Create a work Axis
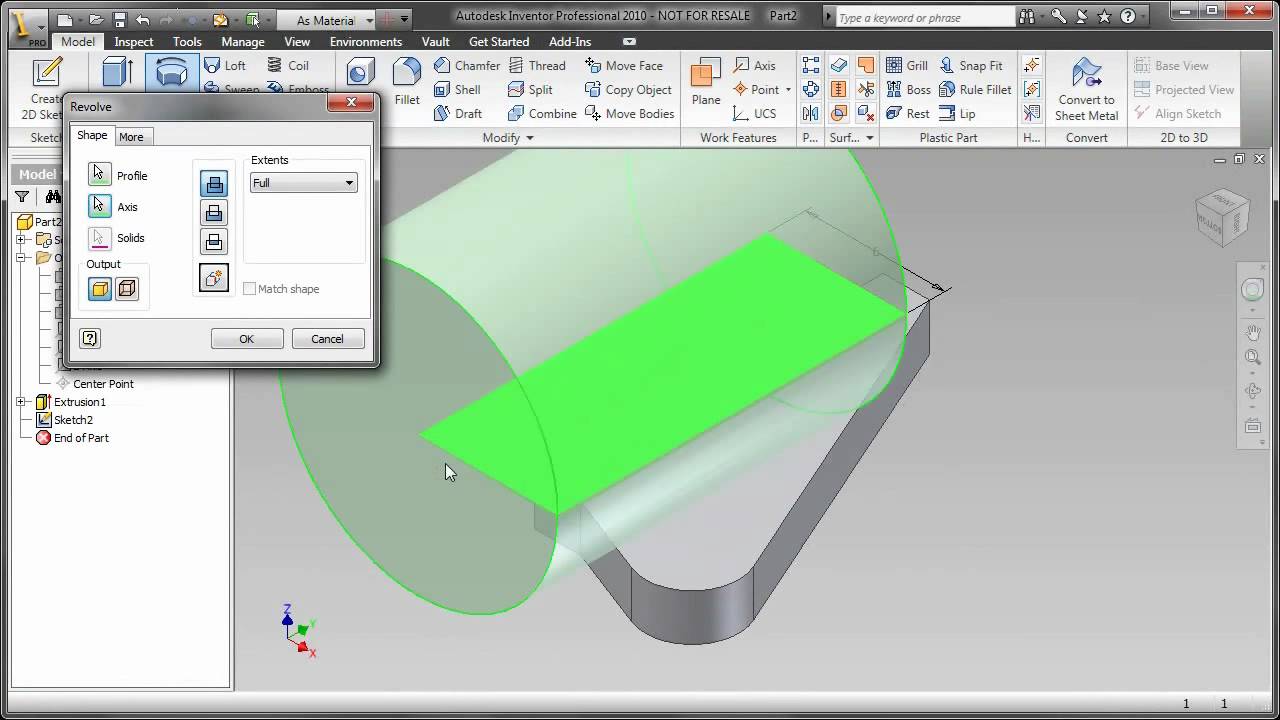 pyautogui.click(x=754, y=65)
